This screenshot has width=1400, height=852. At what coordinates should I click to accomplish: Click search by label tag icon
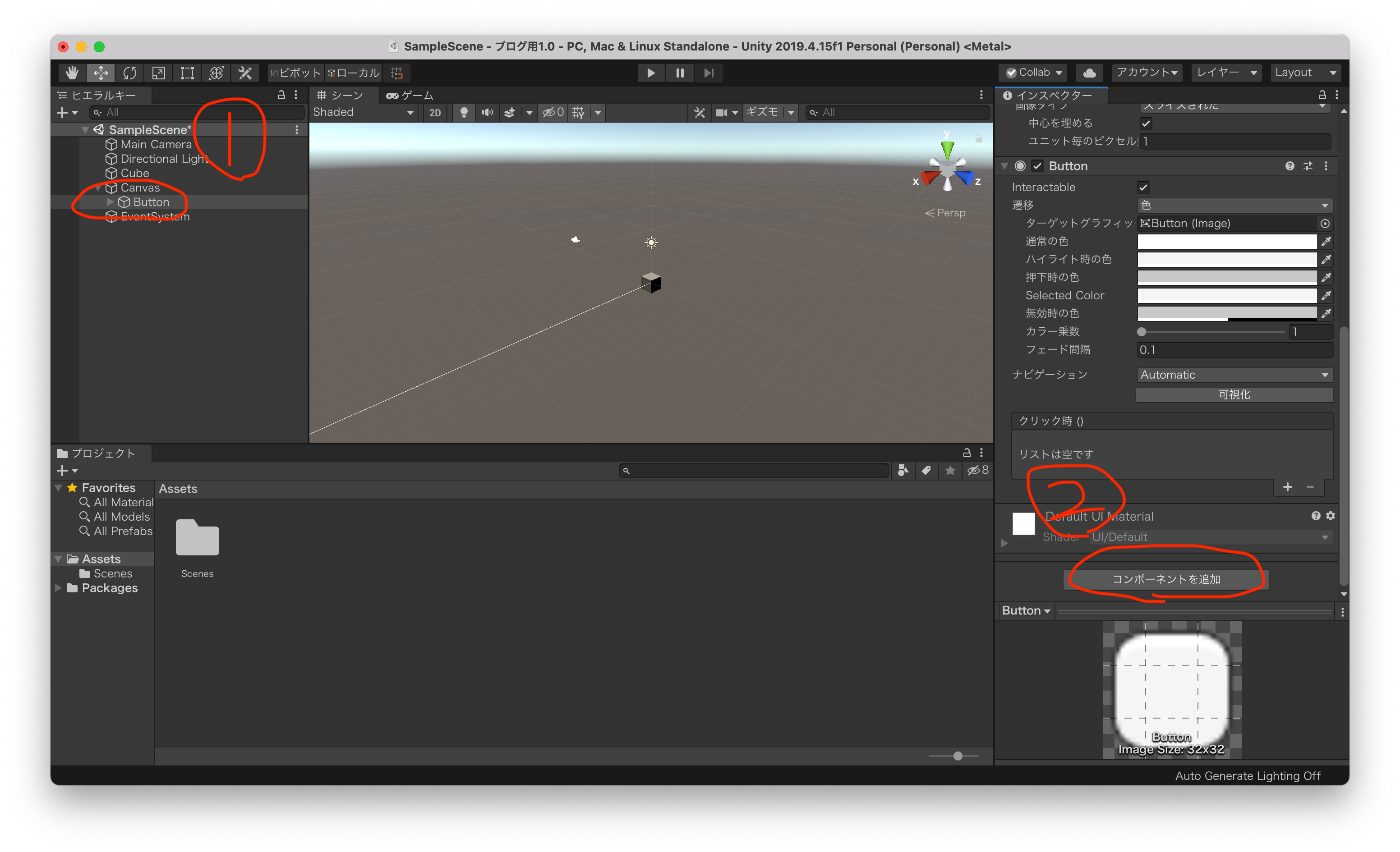click(927, 470)
